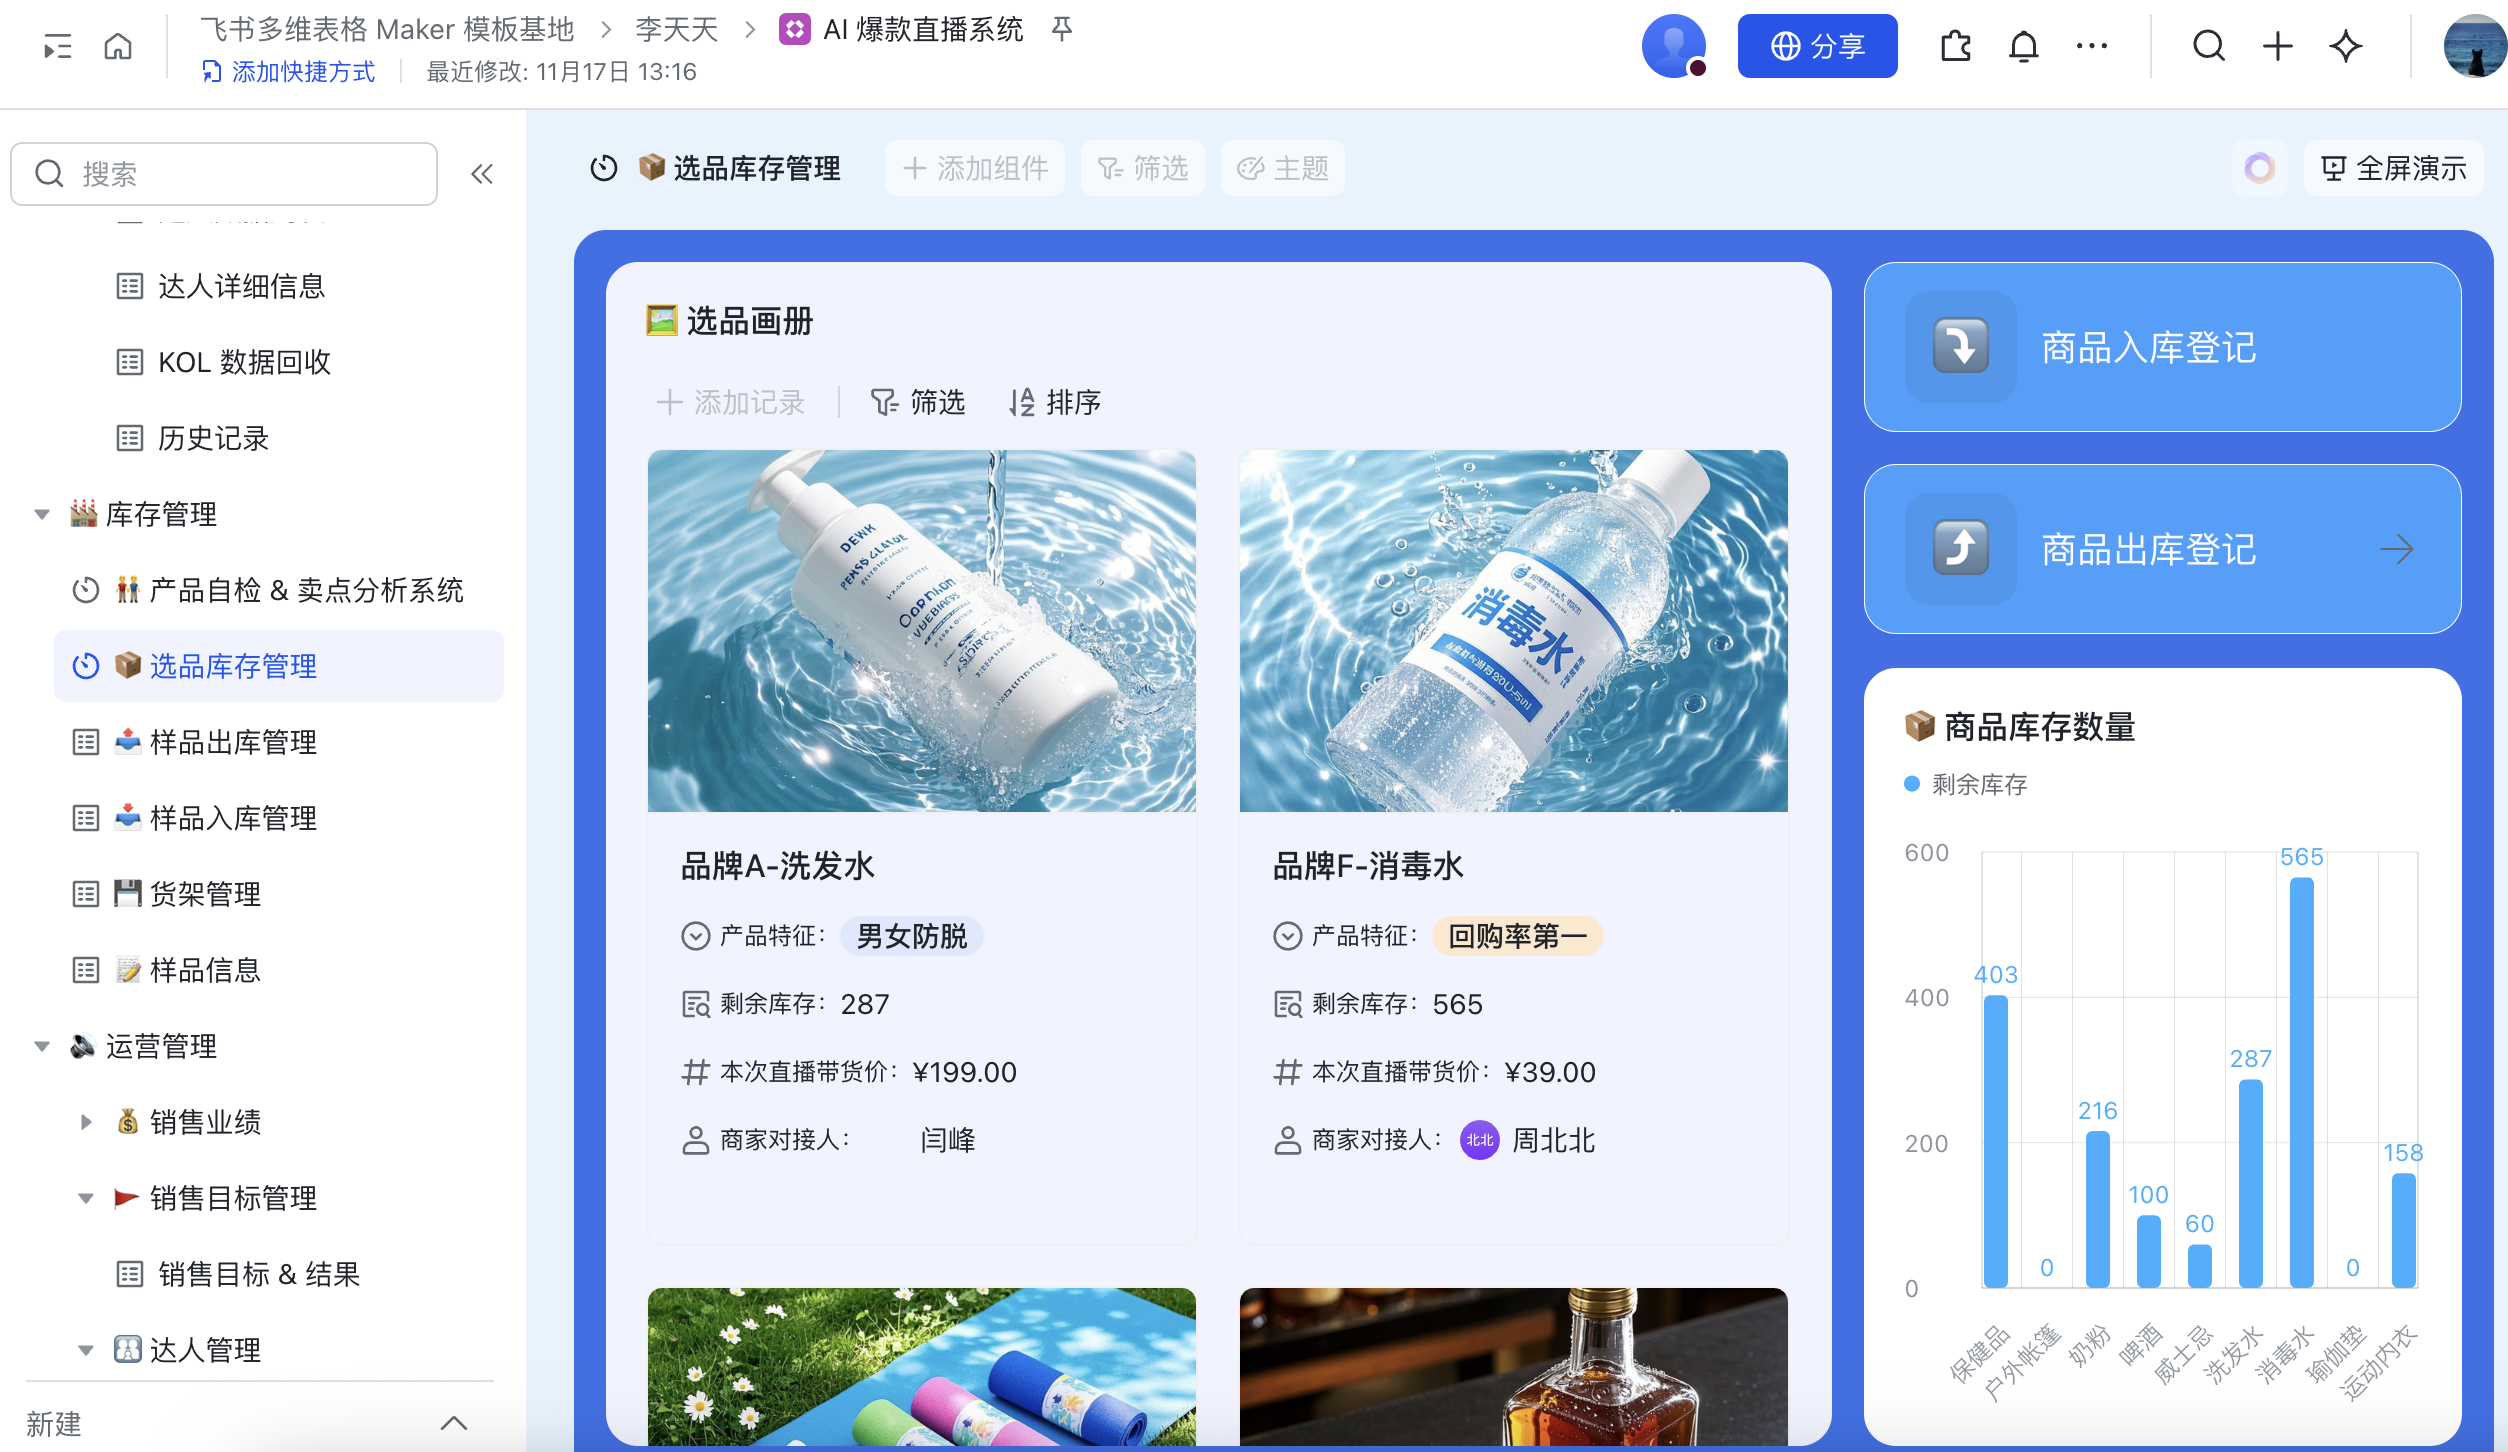Click the search magnifier icon top right
The image size is (2508, 1452).
[2208, 46]
